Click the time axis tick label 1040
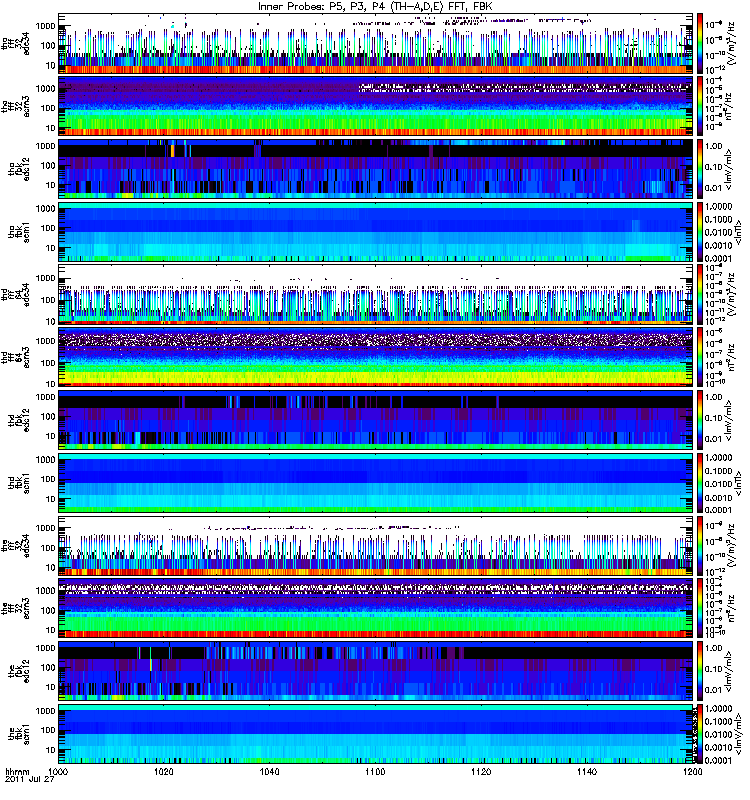The image size is (750, 800). click(269, 772)
